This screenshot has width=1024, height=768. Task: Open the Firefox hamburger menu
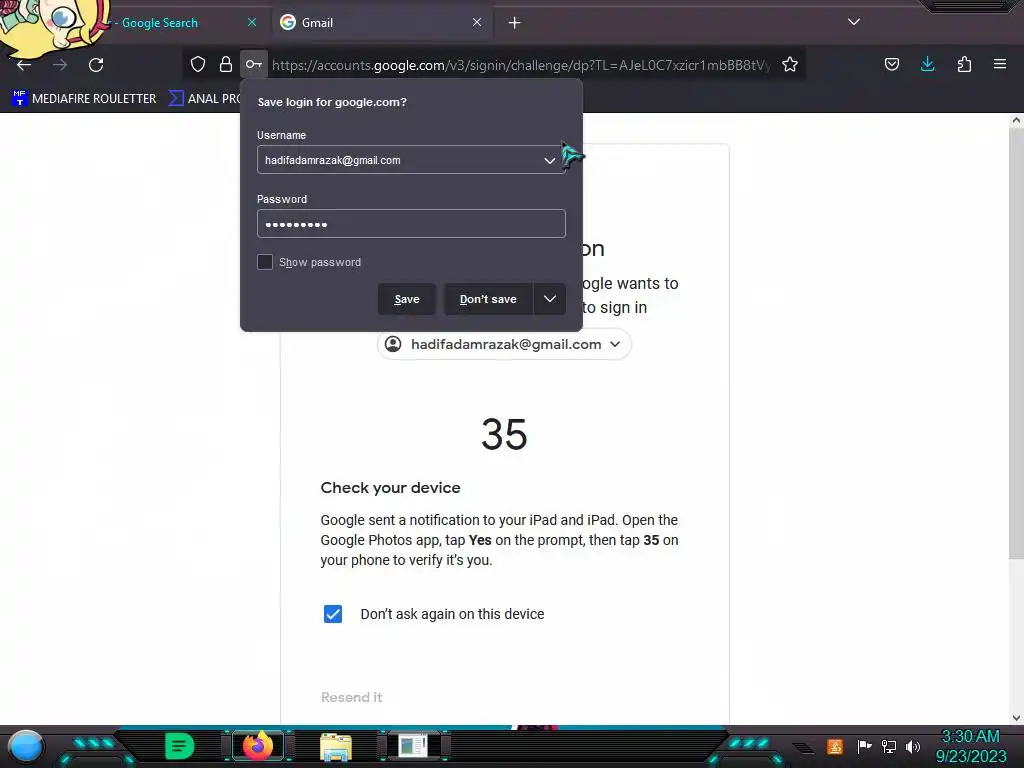(x=1000, y=64)
